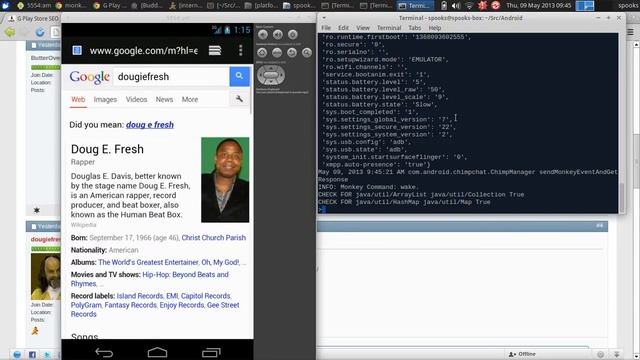Open the volume speaker icon in the system tray
Screen dimensions: 640x360
click(456, 6)
